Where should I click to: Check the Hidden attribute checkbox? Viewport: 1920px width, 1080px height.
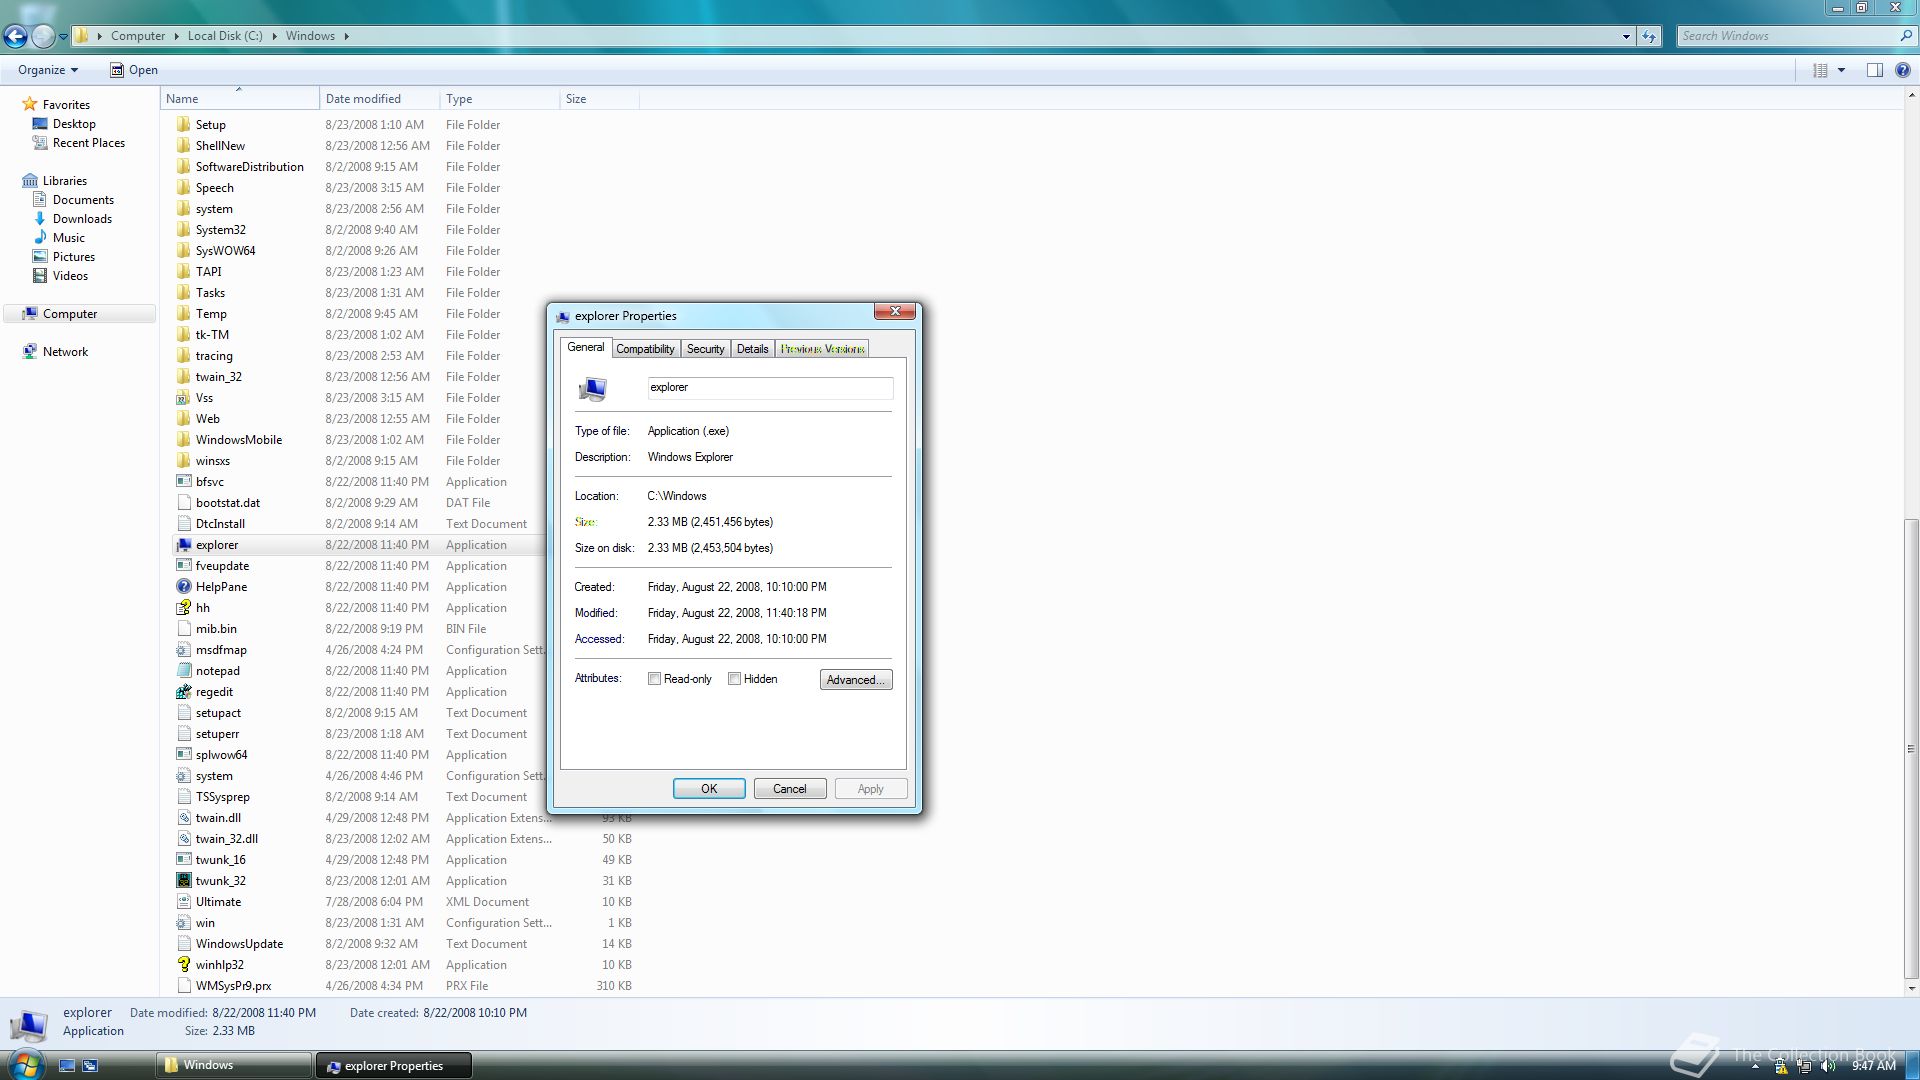point(735,679)
